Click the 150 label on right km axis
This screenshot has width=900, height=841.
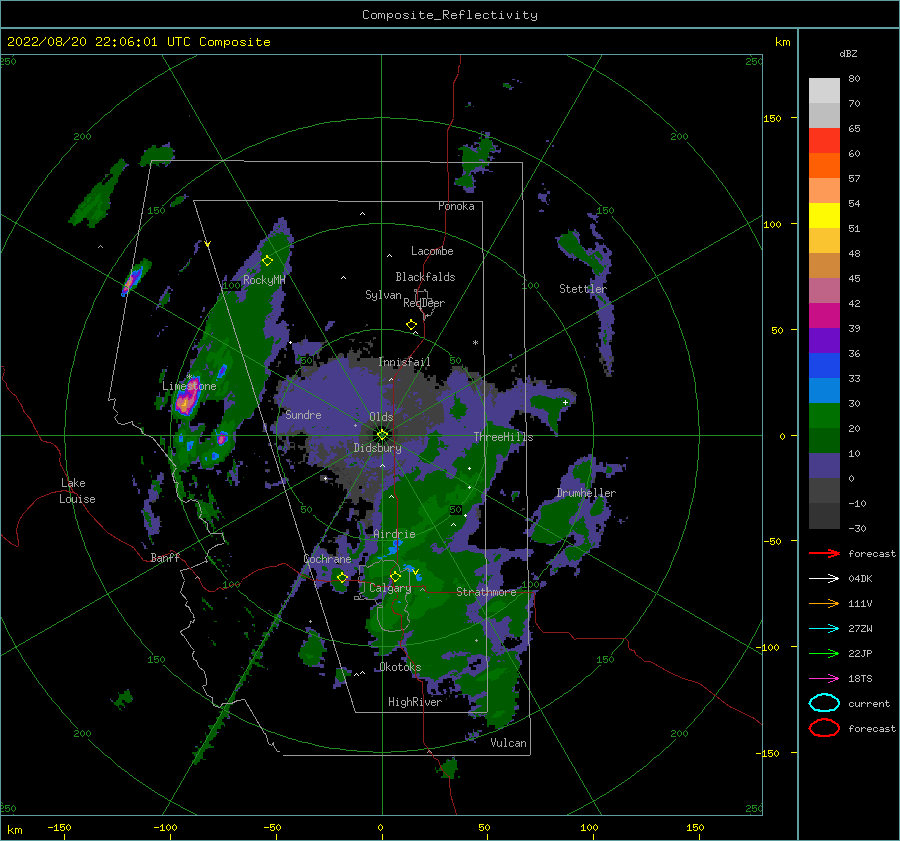pos(772,118)
